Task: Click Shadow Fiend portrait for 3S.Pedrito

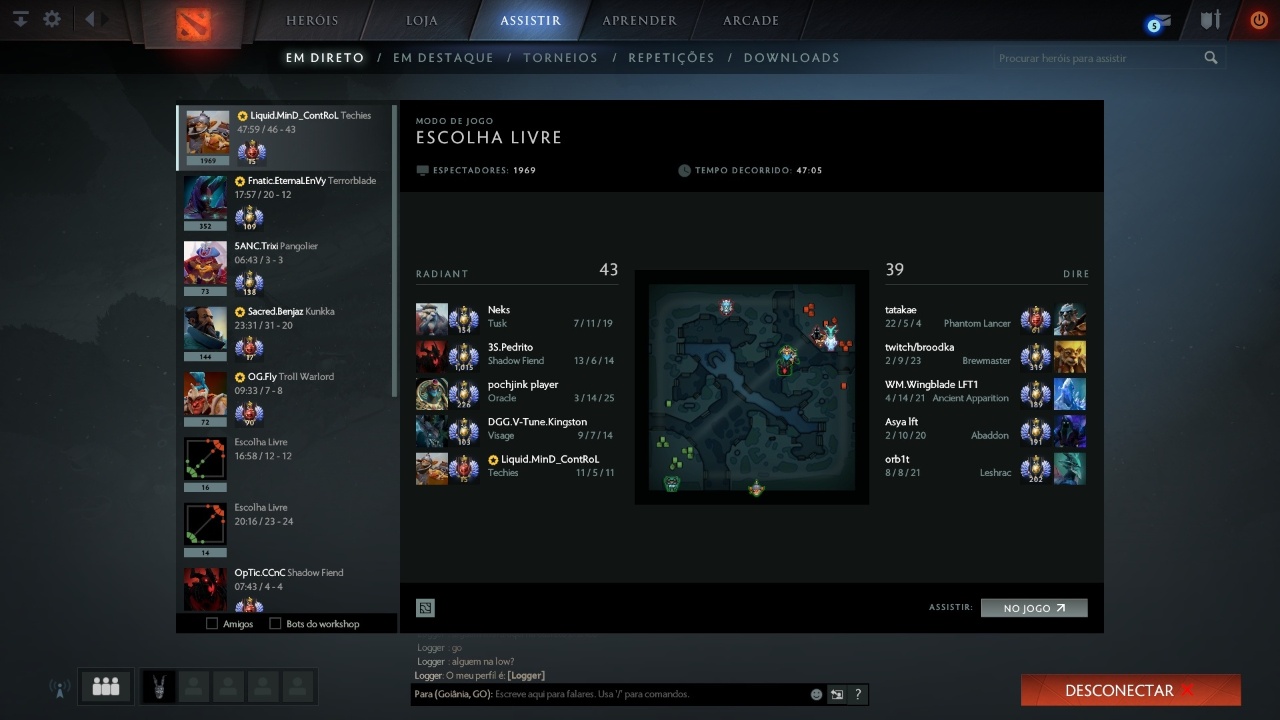Action: 432,356
